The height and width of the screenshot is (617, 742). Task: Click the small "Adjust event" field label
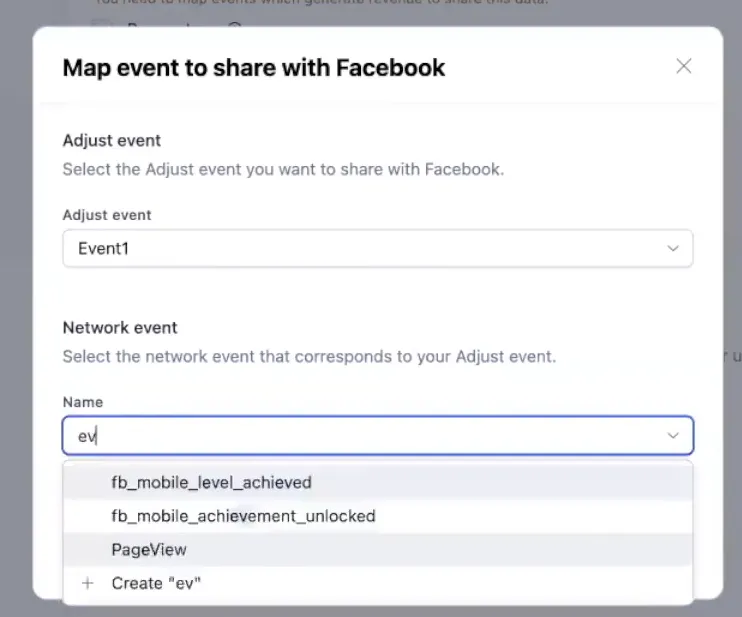tap(107, 215)
